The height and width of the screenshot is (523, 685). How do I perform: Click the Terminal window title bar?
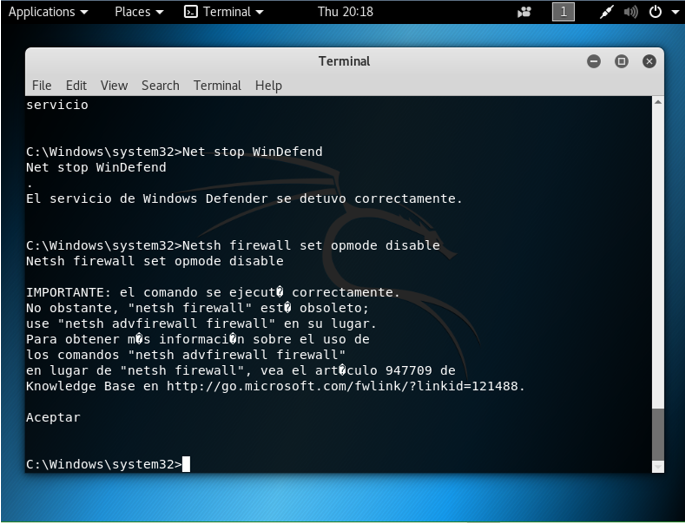pos(344,61)
